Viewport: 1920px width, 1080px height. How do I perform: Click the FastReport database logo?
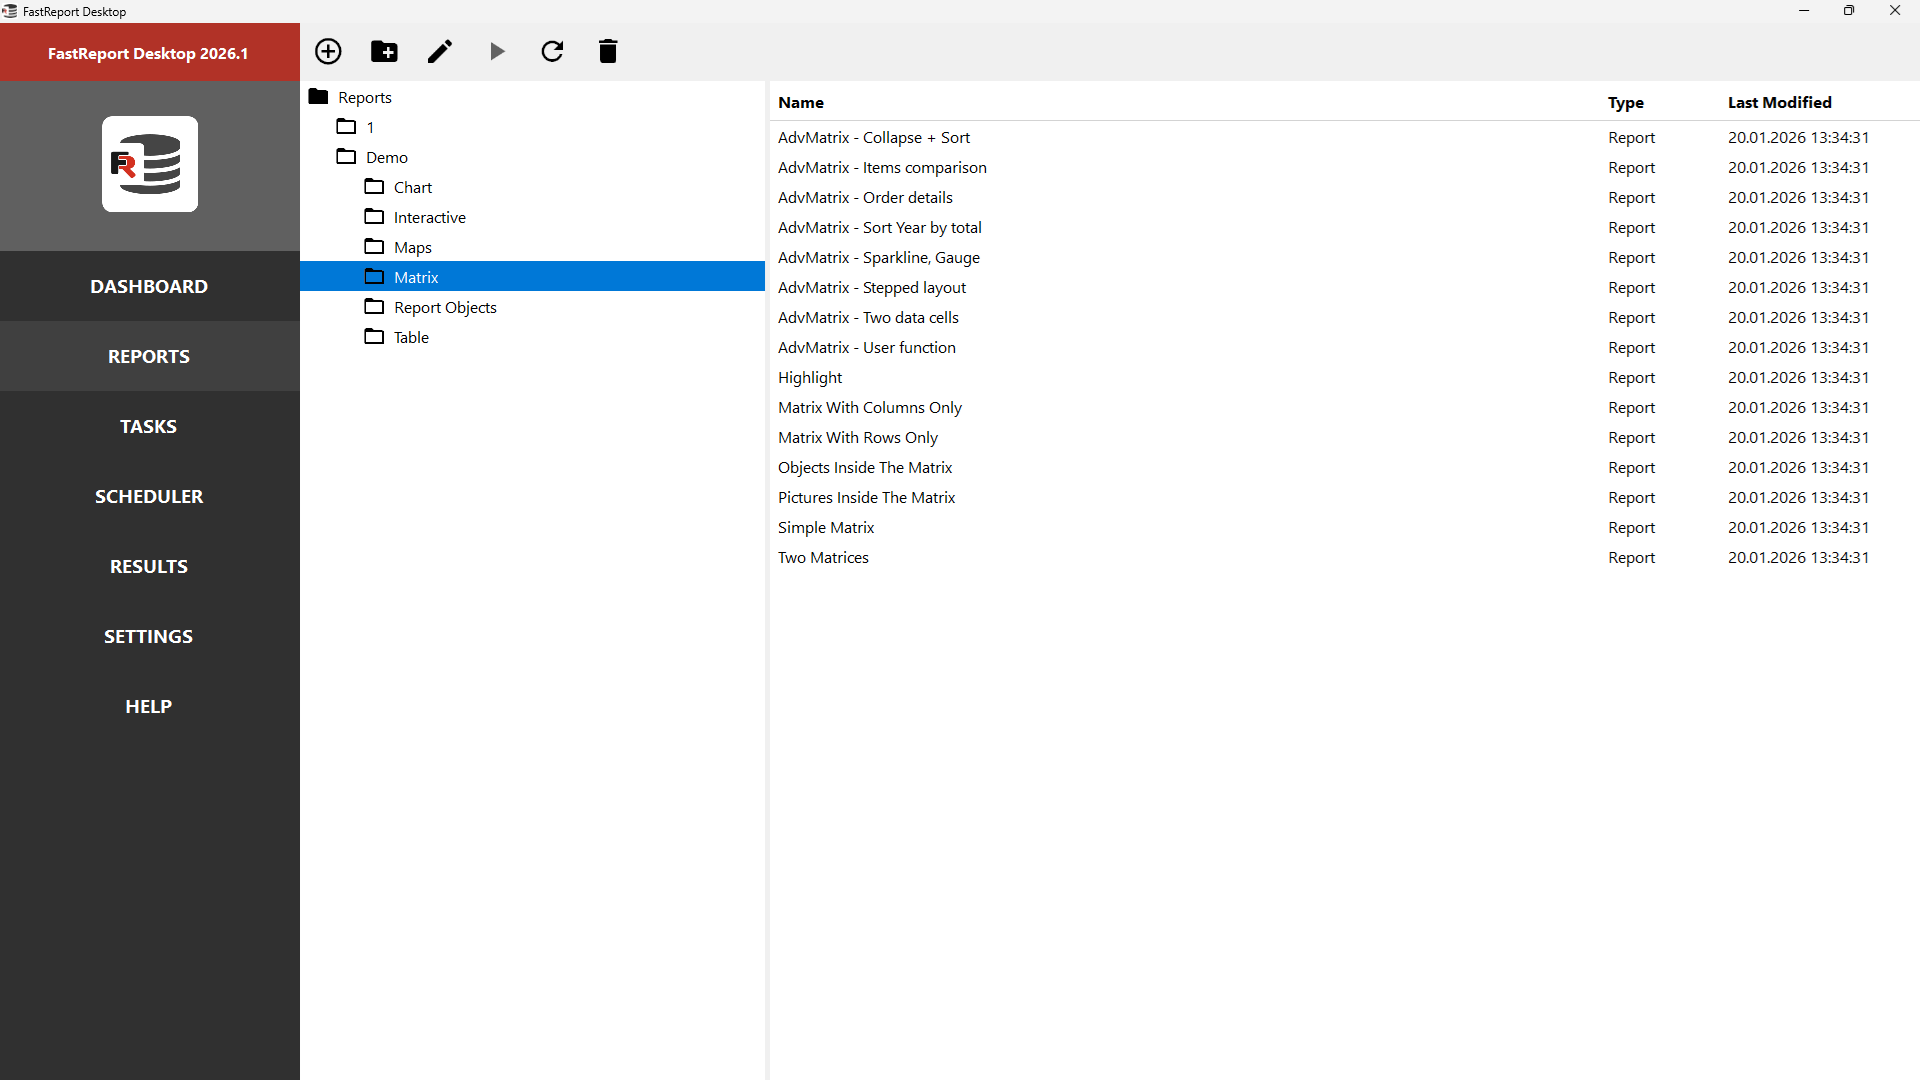coord(150,164)
